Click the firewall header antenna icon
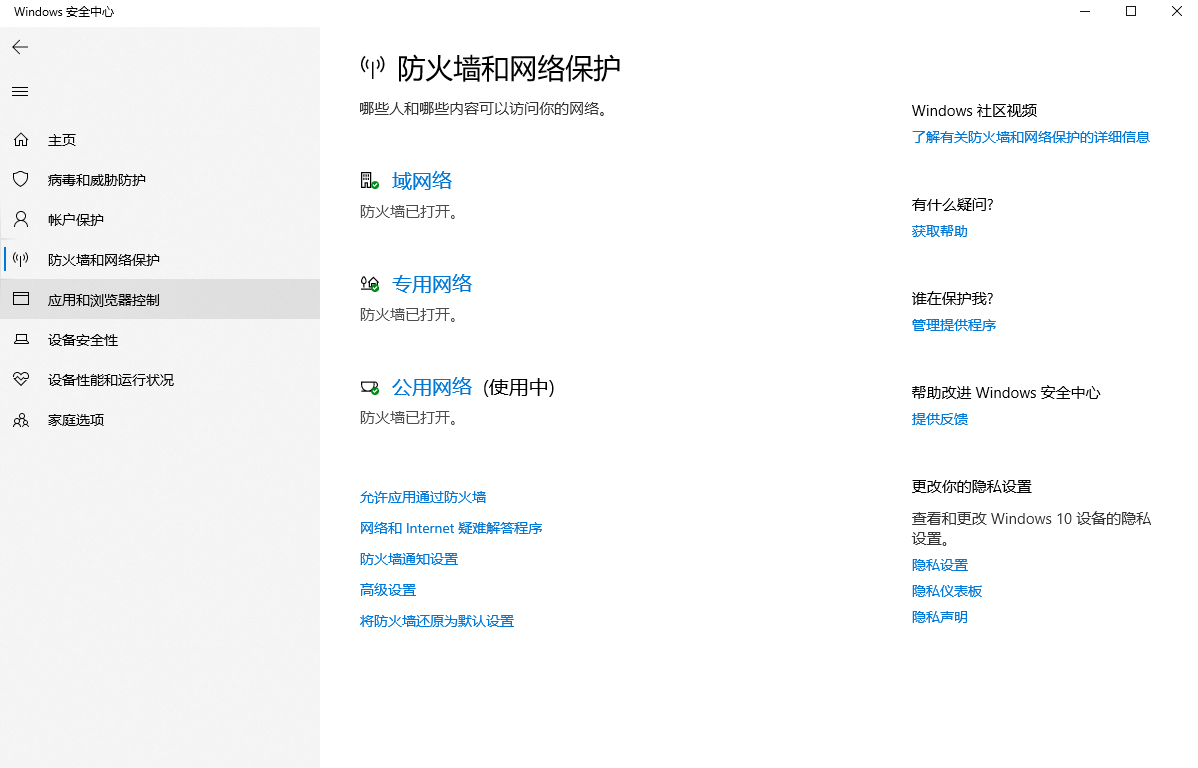Screen dimensions: 1198x768 (373, 68)
